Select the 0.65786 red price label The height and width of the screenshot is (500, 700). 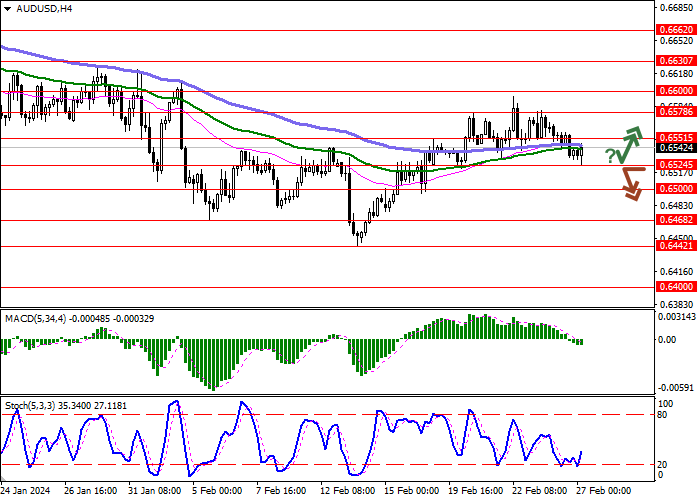pyautogui.click(x=676, y=111)
